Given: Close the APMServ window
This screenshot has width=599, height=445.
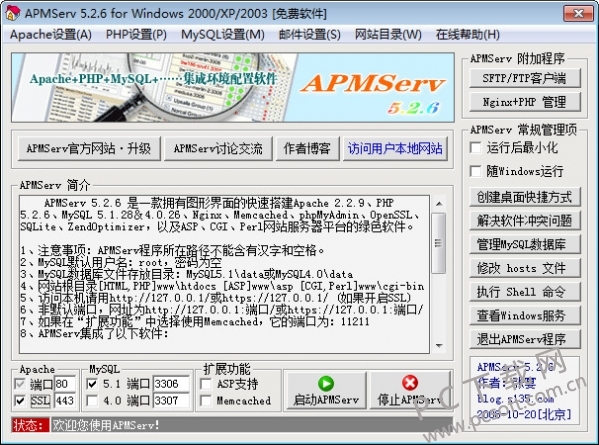Looking at the screenshot, I should 578,13.
